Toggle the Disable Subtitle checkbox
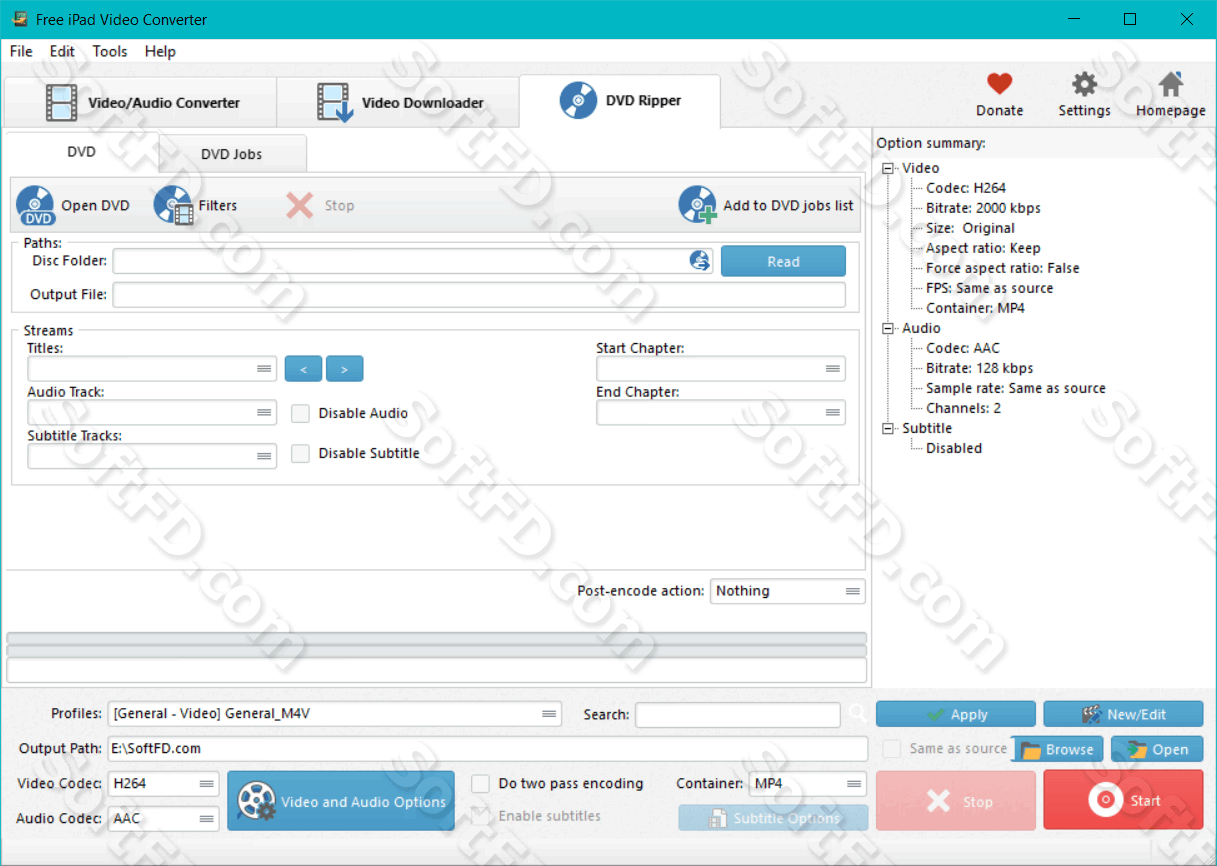The height and width of the screenshot is (866, 1217). coord(300,453)
